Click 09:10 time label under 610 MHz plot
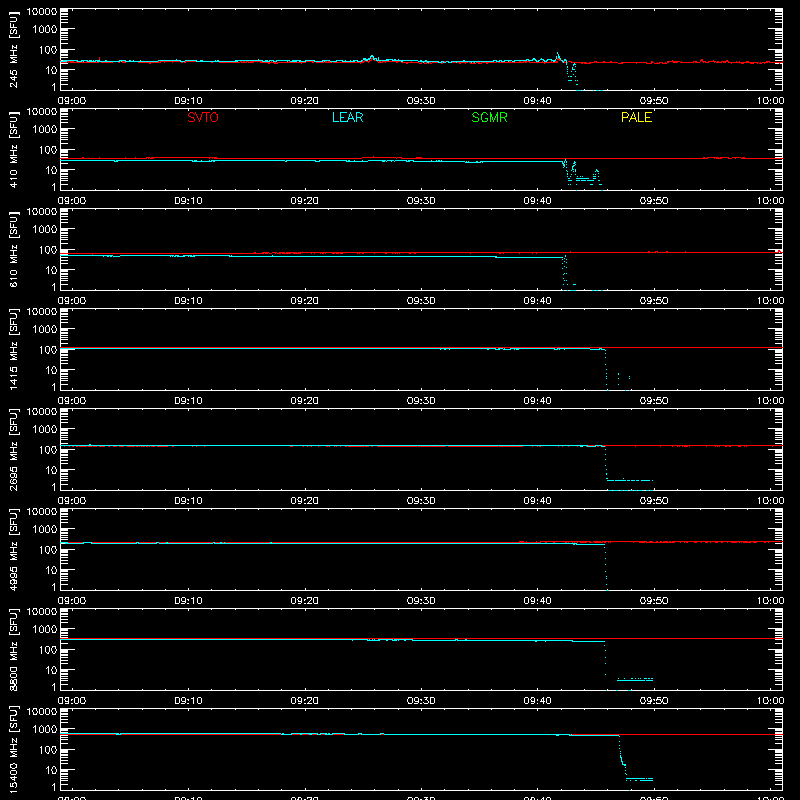Viewport: 800px width, 800px height. click(188, 301)
